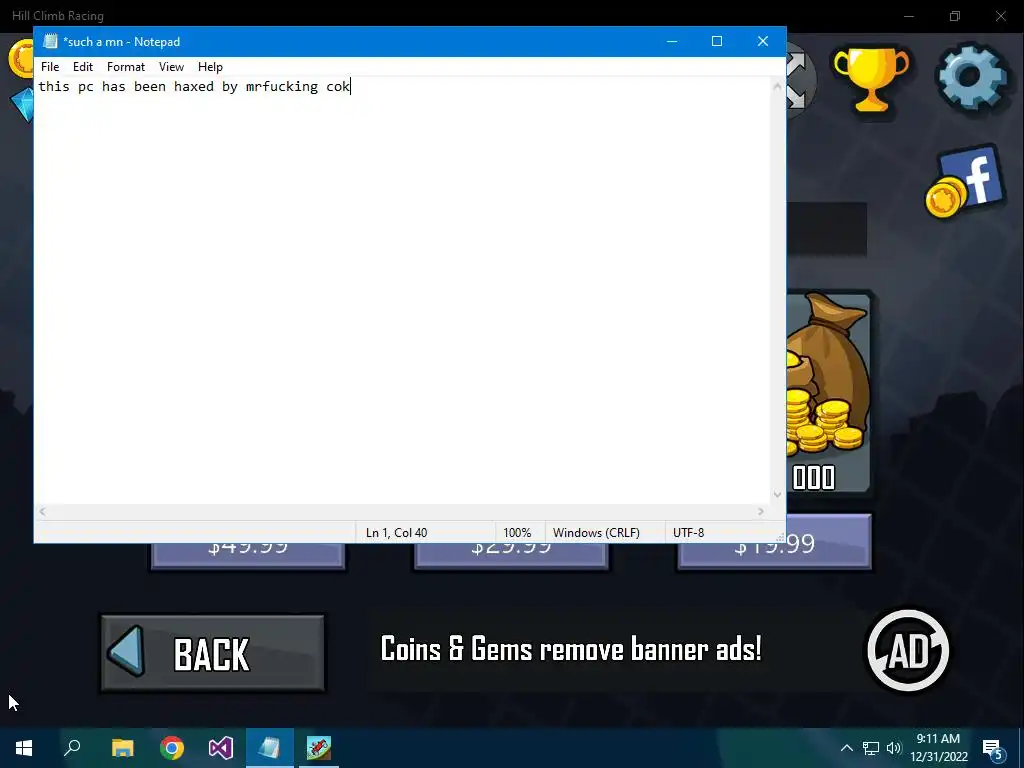This screenshot has width=1024, height=768.
Task: Click the partially hidden $29.99 button
Action: [x=511, y=556]
